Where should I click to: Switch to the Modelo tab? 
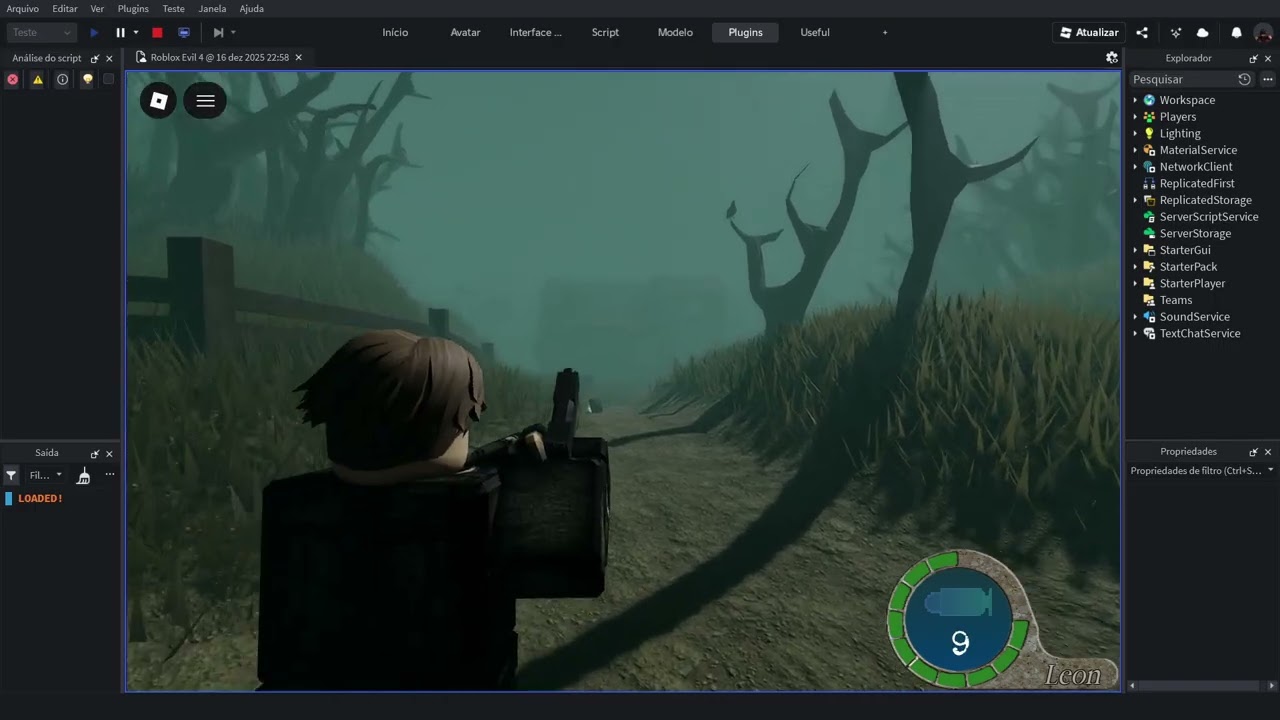[675, 33]
